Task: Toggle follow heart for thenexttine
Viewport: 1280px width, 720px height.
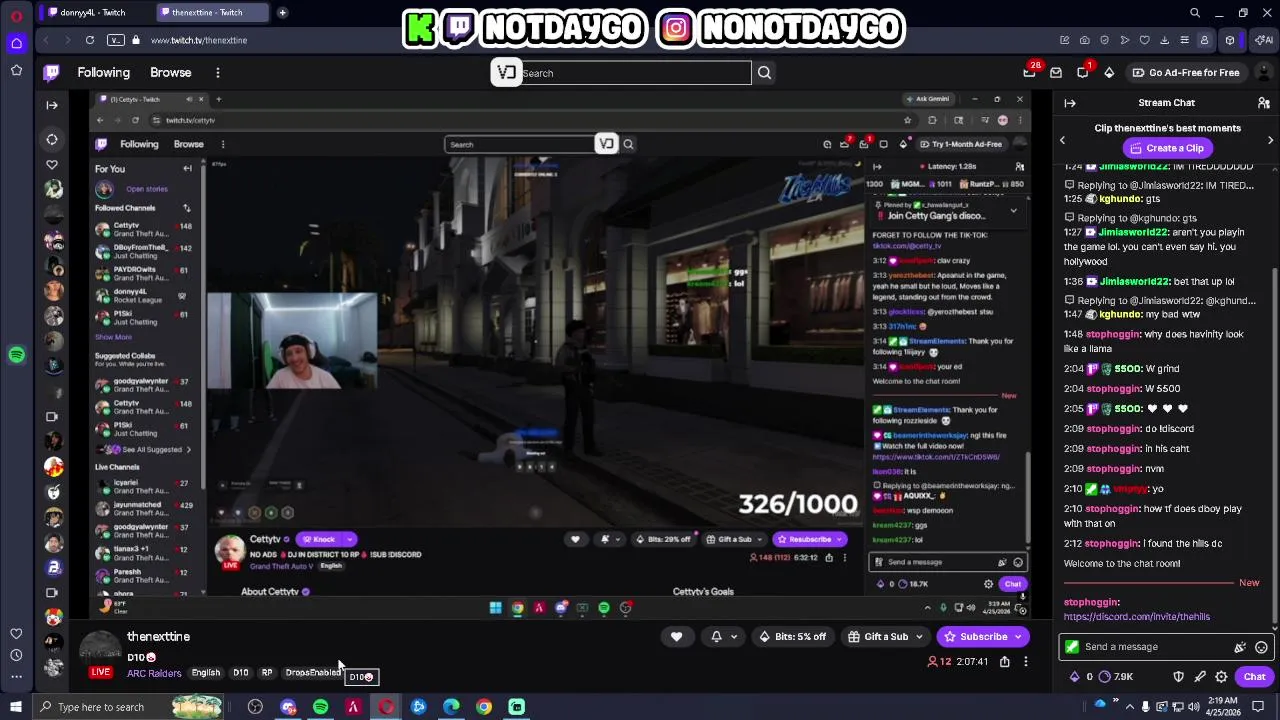Action: click(x=676, y=637)
